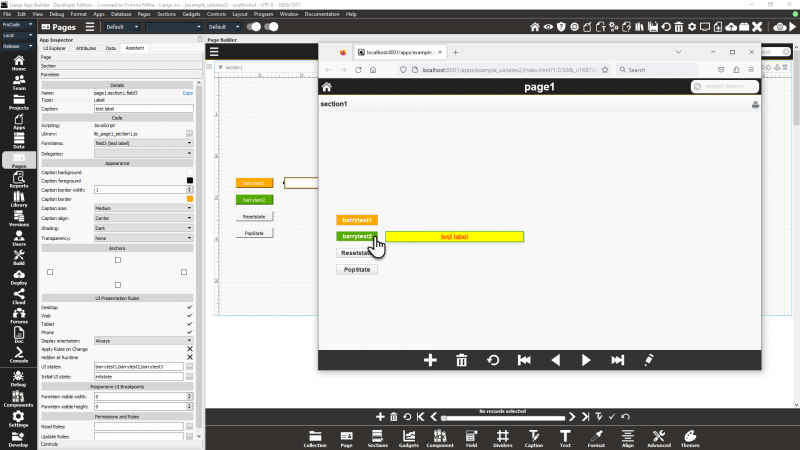The height and width of the screenshot is (450, 800).
Task: Open the Database menu
Action: point(121,14)
